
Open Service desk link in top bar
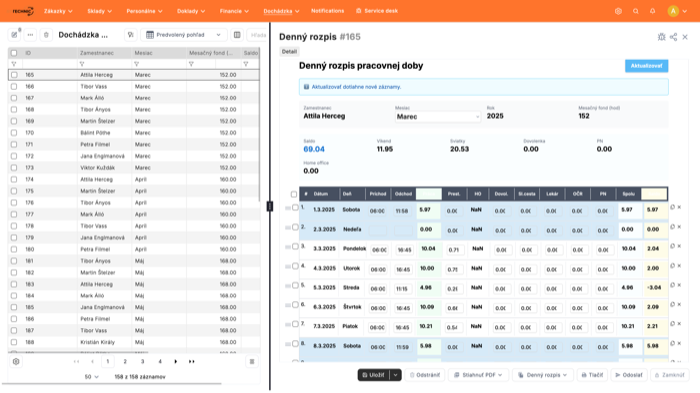pos(377,11)
